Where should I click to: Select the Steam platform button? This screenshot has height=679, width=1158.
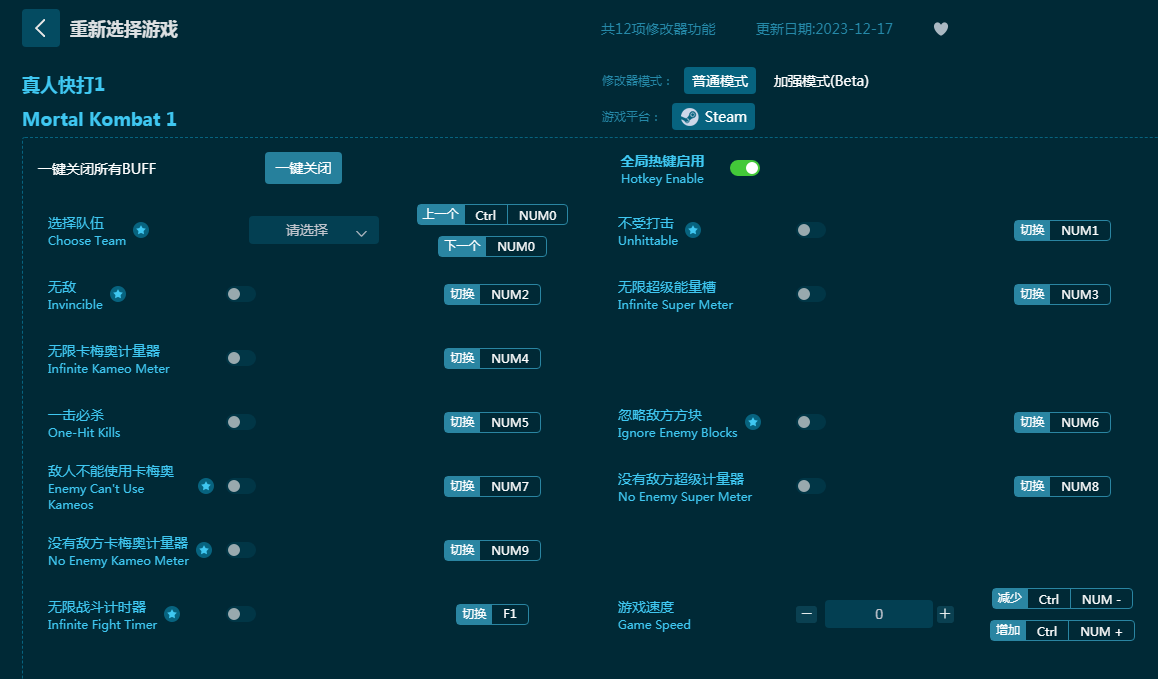point(713,117)
